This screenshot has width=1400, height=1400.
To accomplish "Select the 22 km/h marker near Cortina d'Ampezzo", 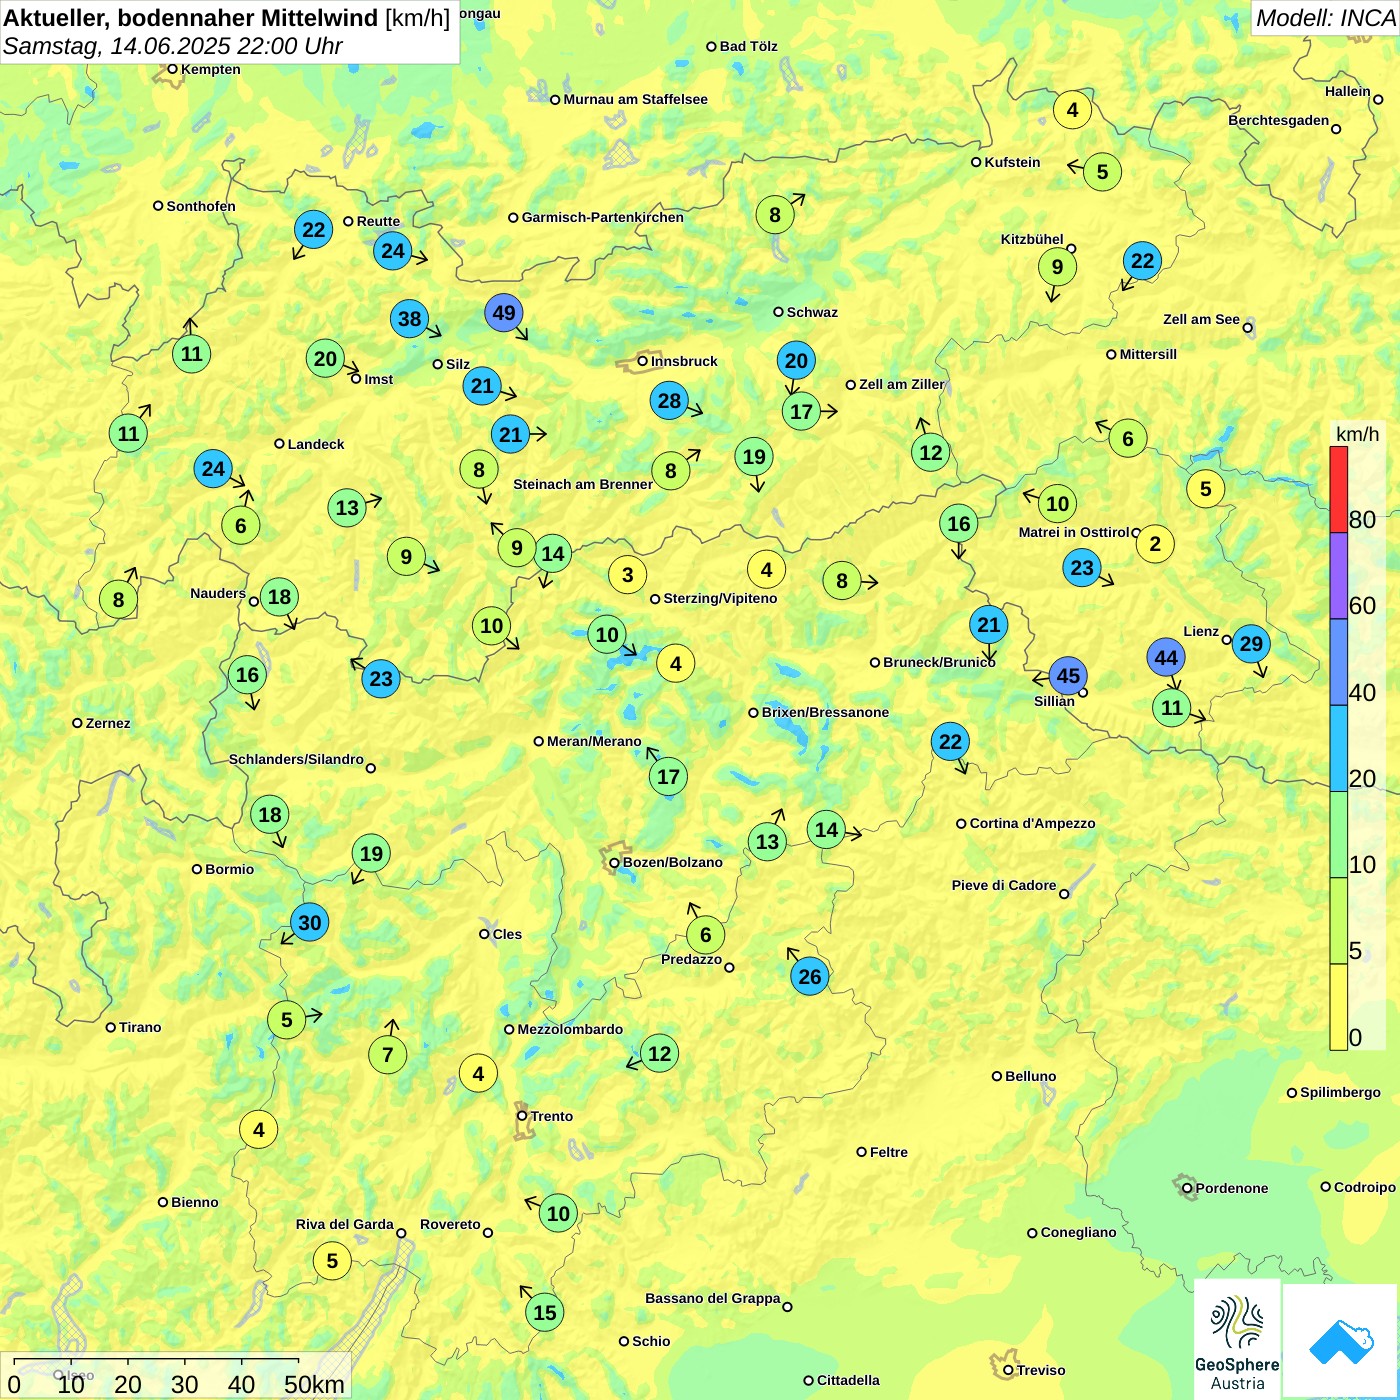I will [x=950, y=742].
